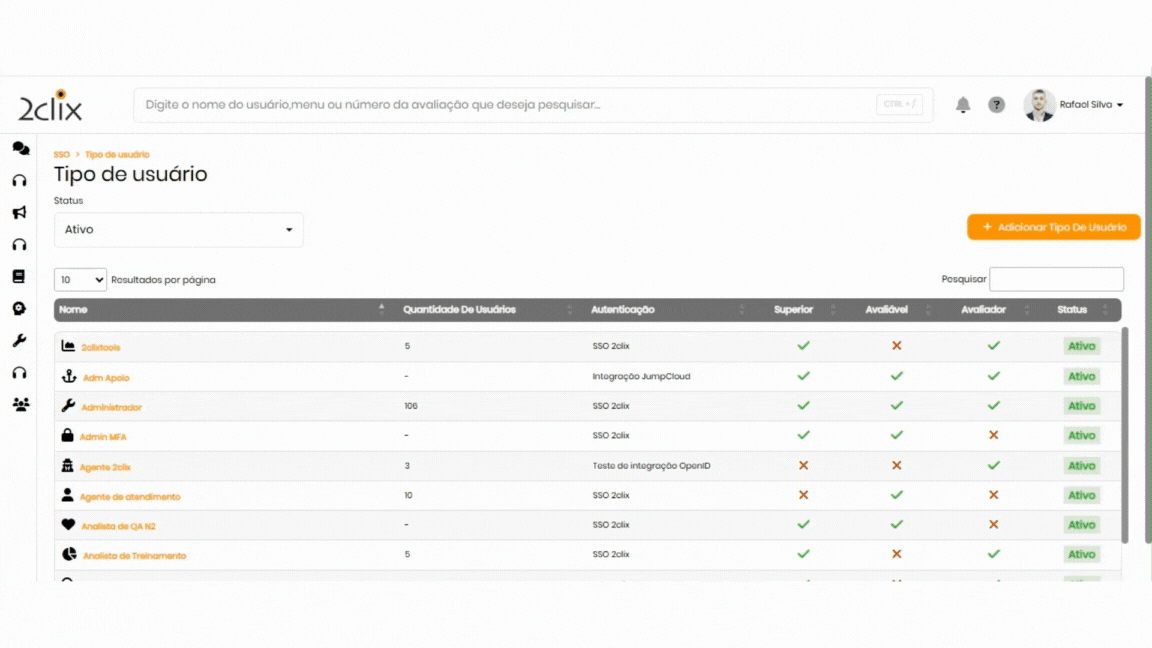Click the Ativo status badge for Administrador
This screenshot has width=1152, height=648.
coord(1081,406)
